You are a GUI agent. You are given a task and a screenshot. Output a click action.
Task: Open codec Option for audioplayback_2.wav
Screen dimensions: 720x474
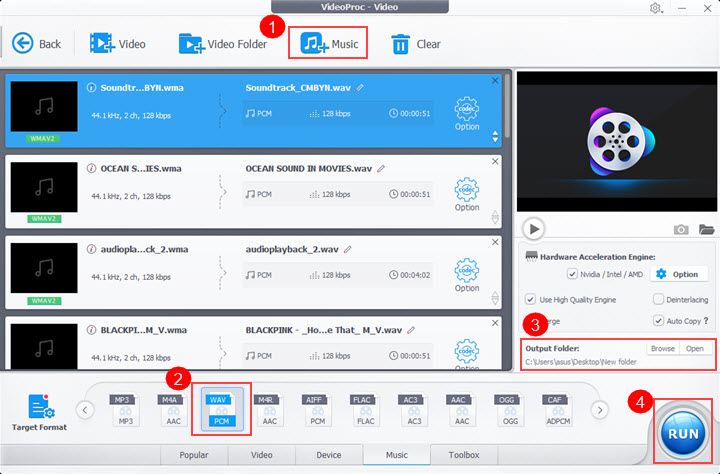(467, 276)
